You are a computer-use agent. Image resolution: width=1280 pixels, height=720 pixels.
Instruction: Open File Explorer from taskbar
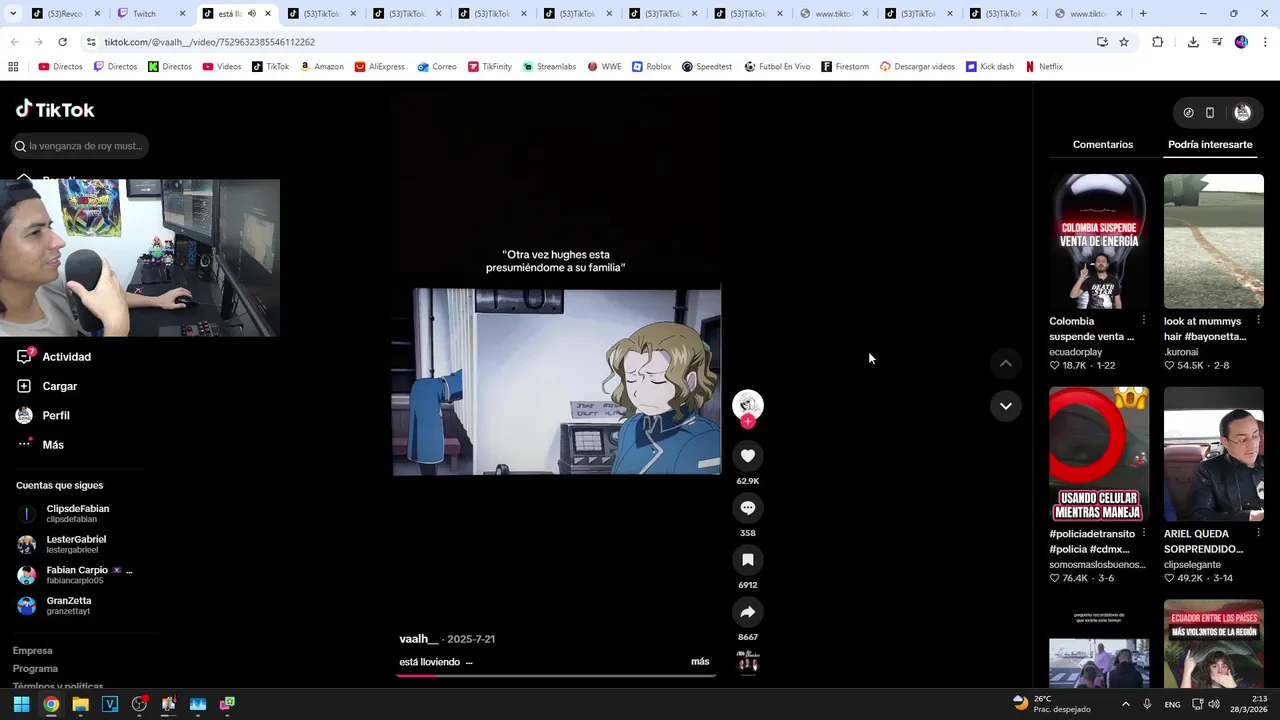(x=80, y=704)
